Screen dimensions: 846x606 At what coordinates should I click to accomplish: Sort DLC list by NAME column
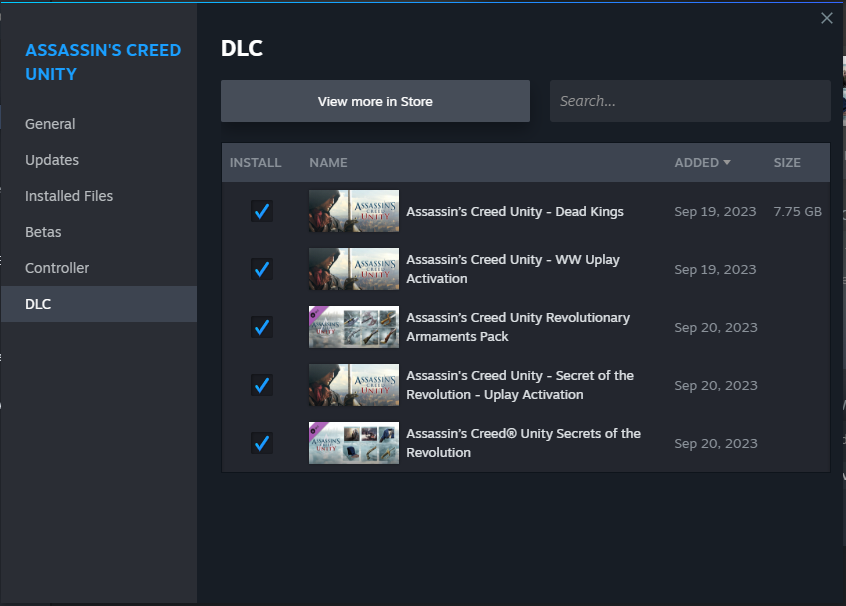pyautogui.click(x=328, y=162)
